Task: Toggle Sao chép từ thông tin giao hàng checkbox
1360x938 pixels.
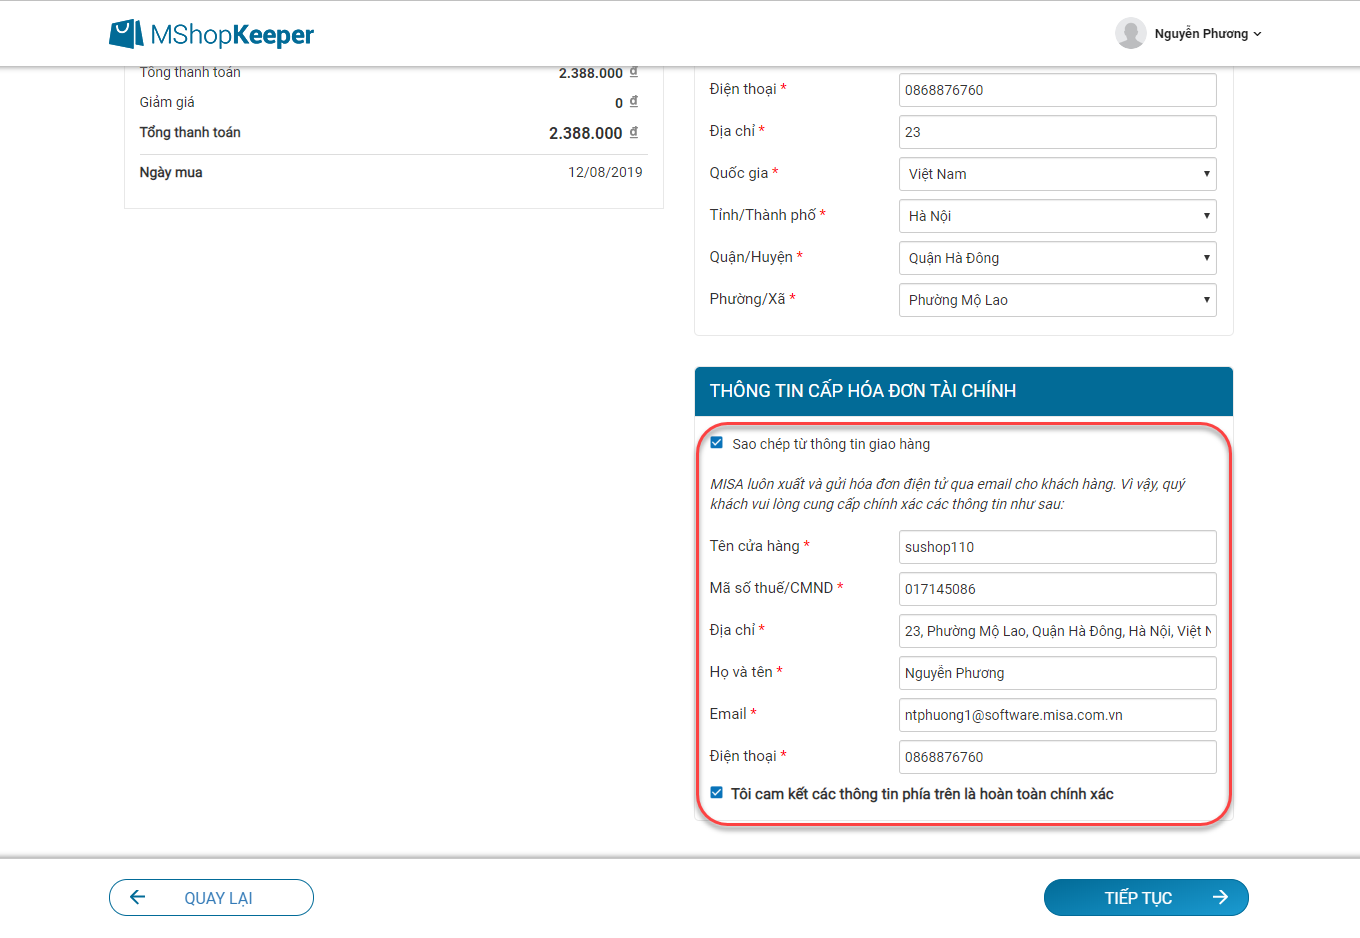Action: pos(716,442)
